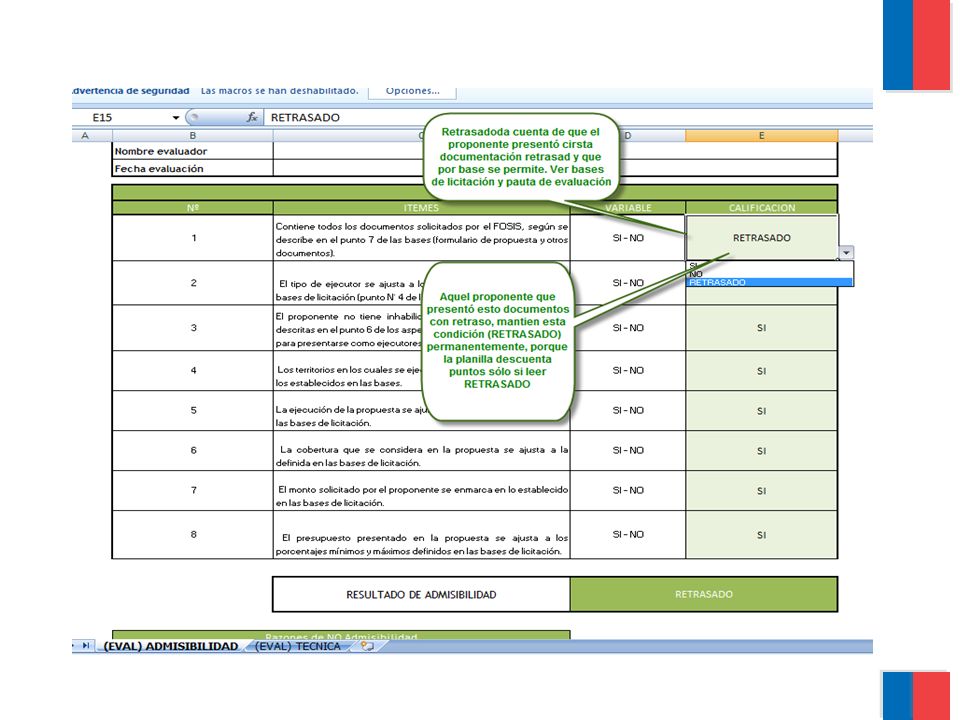Viewport: 960px width, 720px height.
Task: Select the RETRASADO calificacion cell in row 1
Action: tap(761, 238)
